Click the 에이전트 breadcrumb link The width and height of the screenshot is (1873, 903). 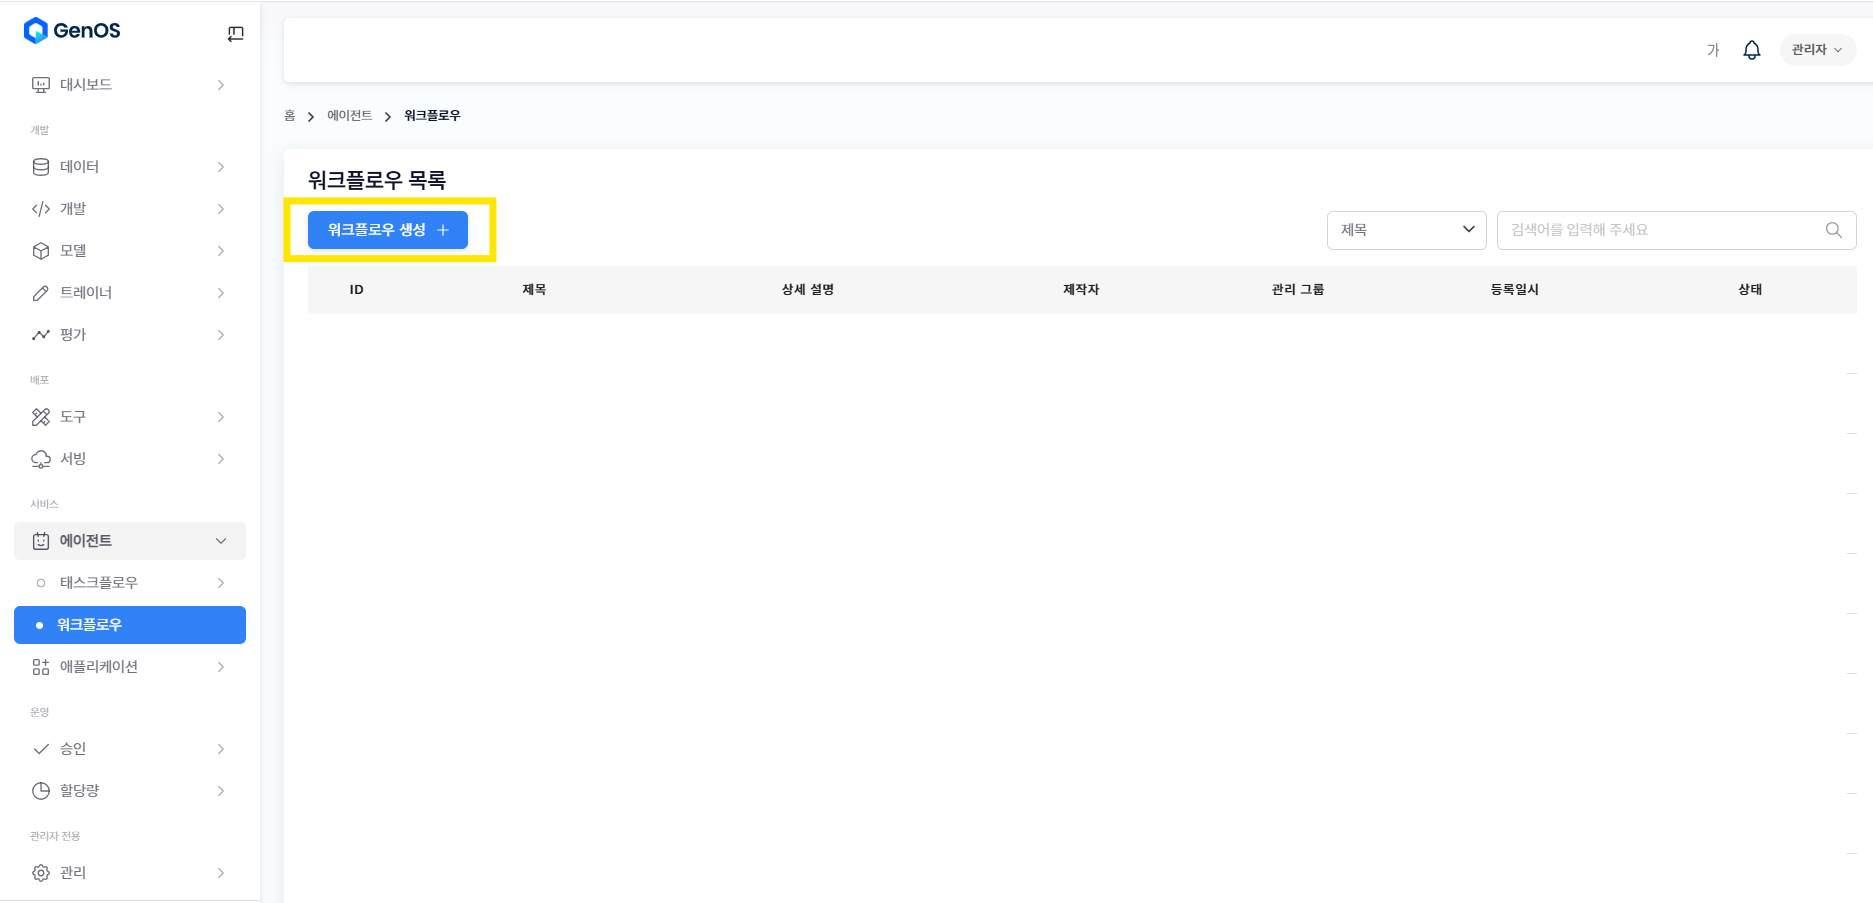click(x=349, y=116)
